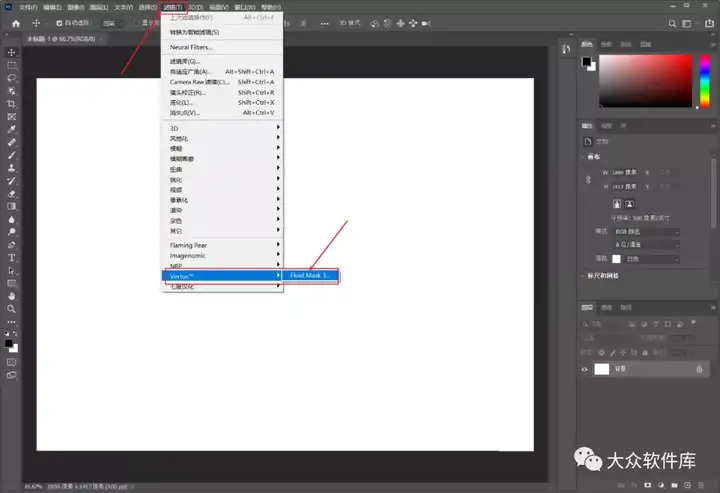The width and height of the screenshot is (720, 493).
Task: Collapse the Canvas section in Properties
Action: [x=583, y=157]
